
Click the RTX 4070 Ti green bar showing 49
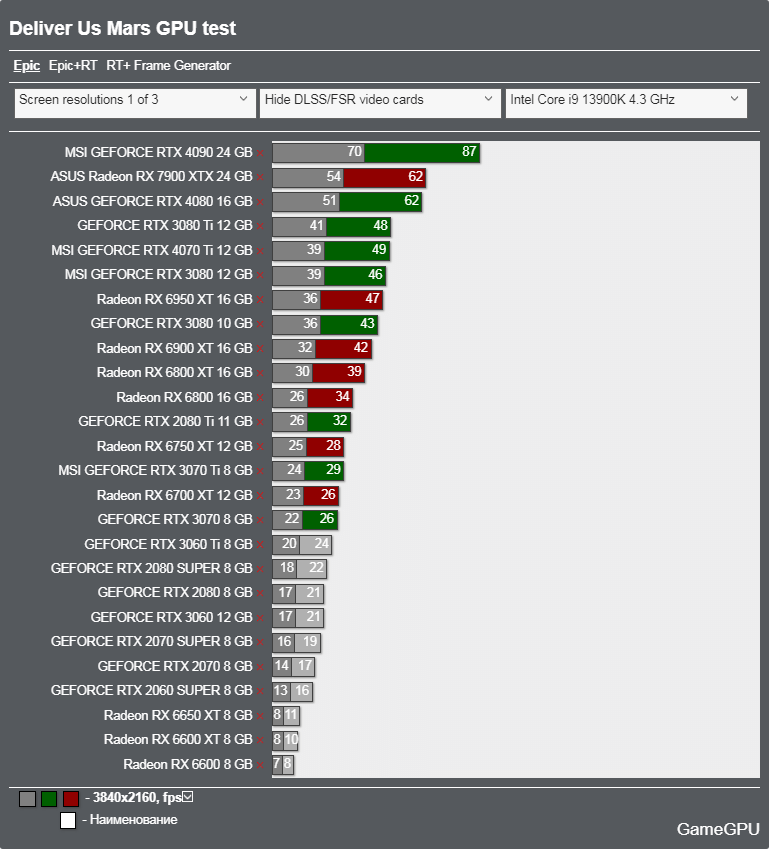point(357,251)
